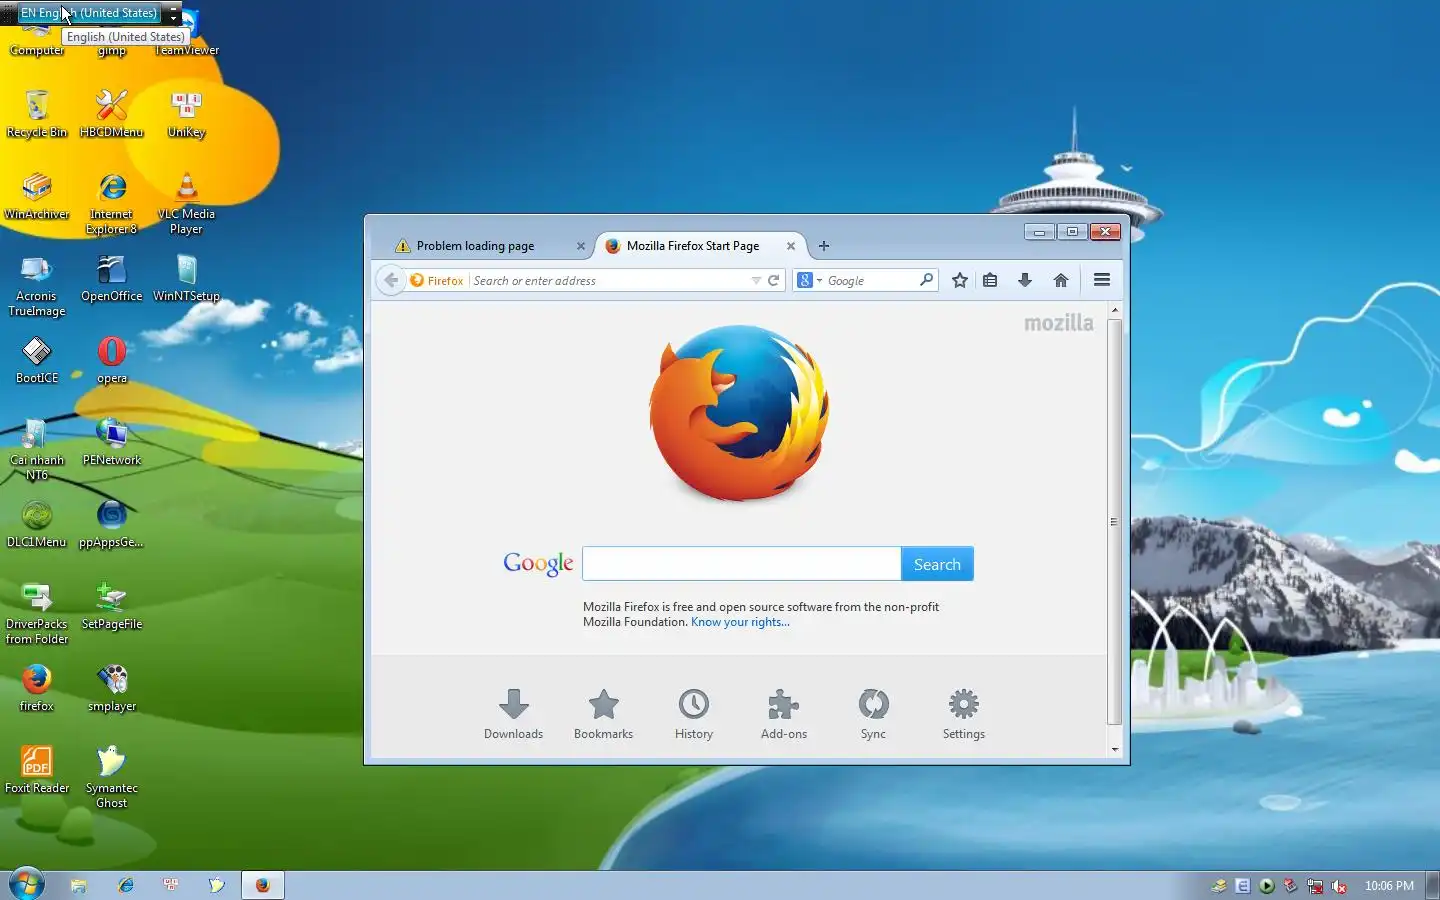
Task: Select the UniKey desktop icon
Action: 186,113
